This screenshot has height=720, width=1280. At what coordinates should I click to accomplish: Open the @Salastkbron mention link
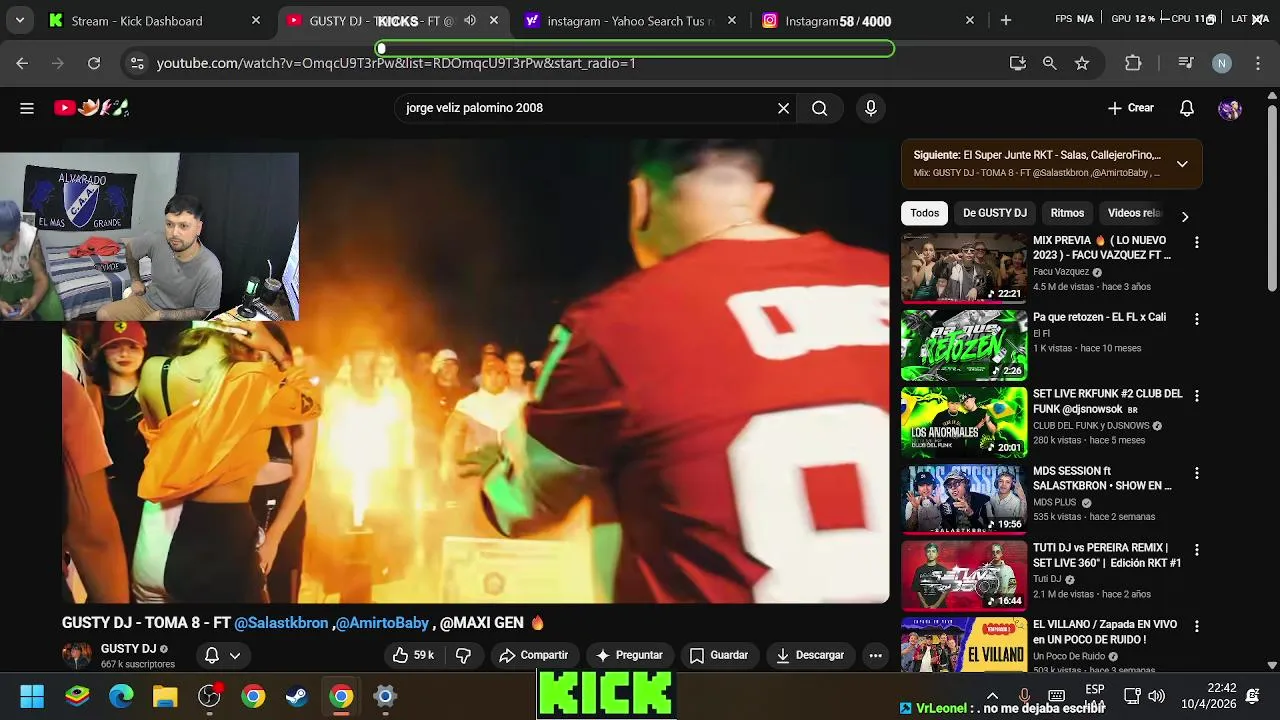tap(281, 622)
